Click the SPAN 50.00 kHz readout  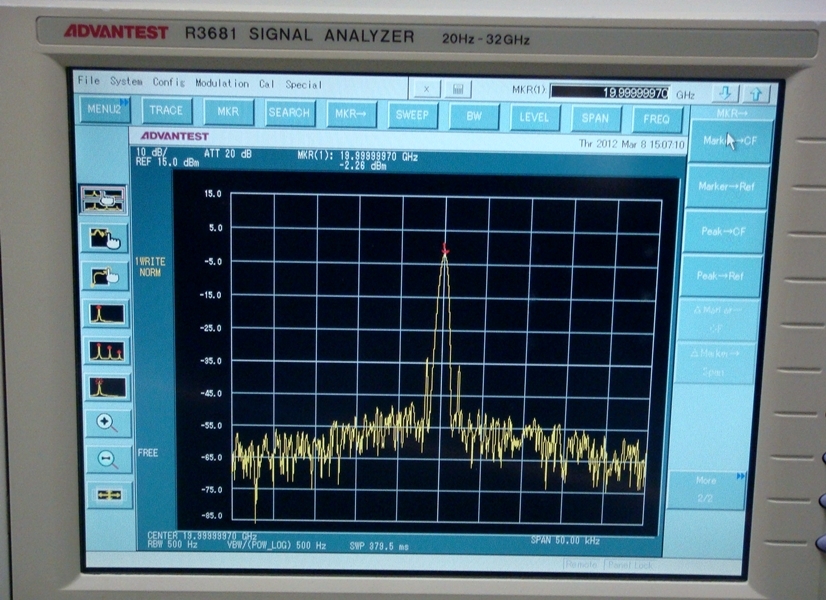565,540
